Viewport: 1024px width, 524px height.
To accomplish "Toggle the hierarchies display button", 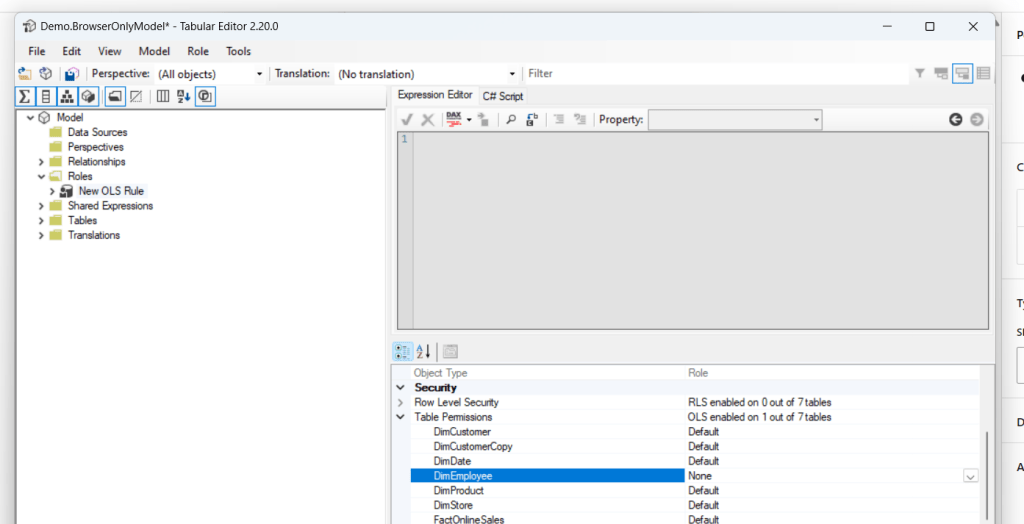I will [67, 97].
